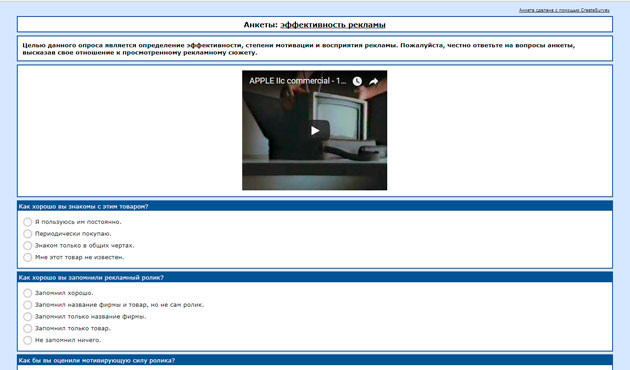Image resolution: width=630 pixels, height=370 pixels.
Task: Open the video title 'APPLE IIc commercial'
Action: tap(297, 81)
